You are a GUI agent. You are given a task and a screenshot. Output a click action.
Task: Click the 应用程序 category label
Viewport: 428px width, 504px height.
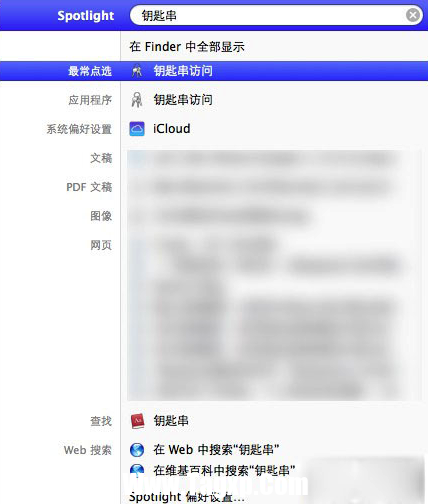coord(90,100)
